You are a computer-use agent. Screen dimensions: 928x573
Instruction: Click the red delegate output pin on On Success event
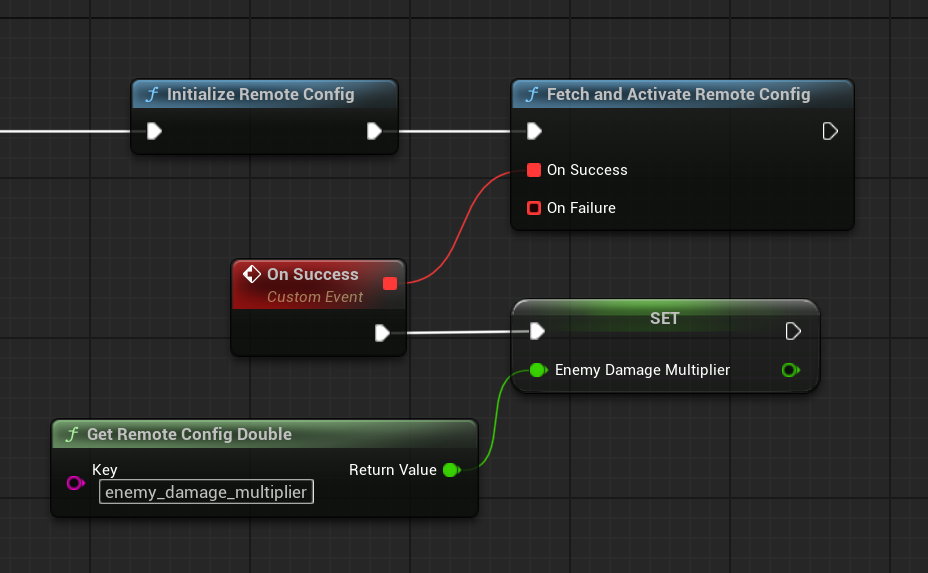point(390,283)
